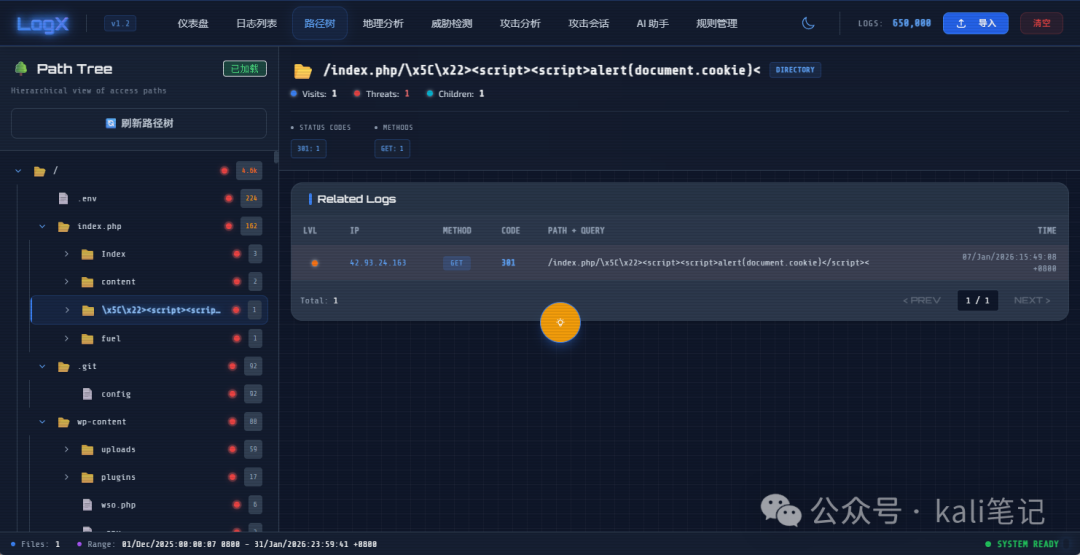
Task: Click the plugins folder icon
Action: (x=87, y=477)
